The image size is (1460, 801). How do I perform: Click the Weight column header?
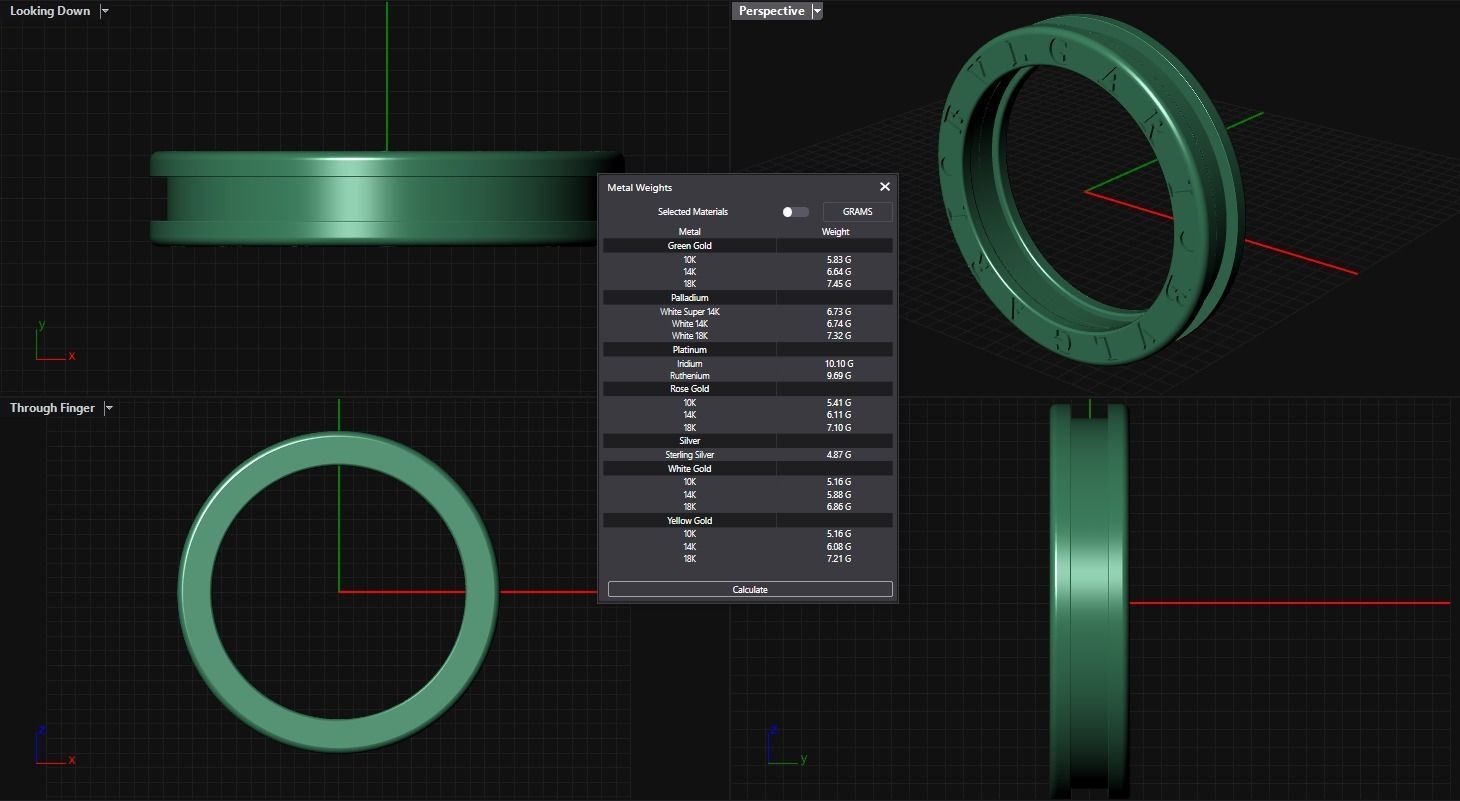pos(835,232)
